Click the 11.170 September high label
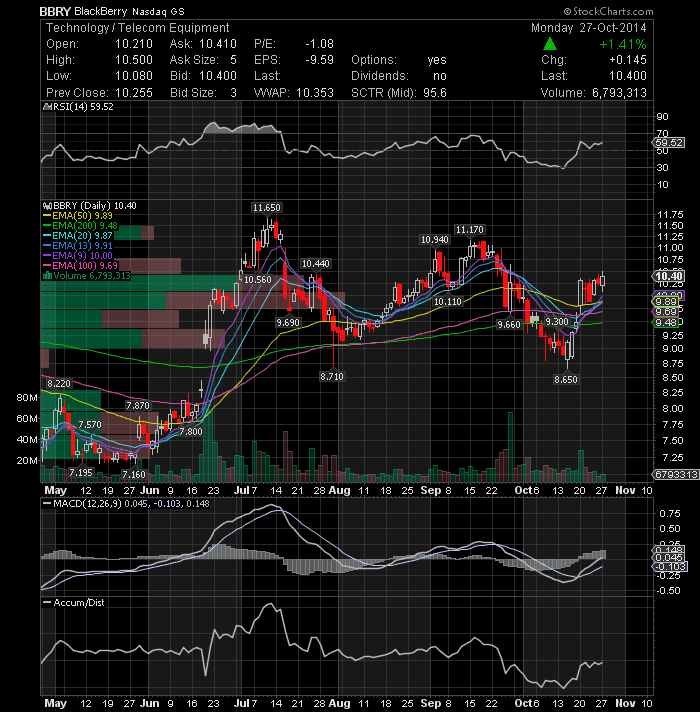 (x=470, y=230)
